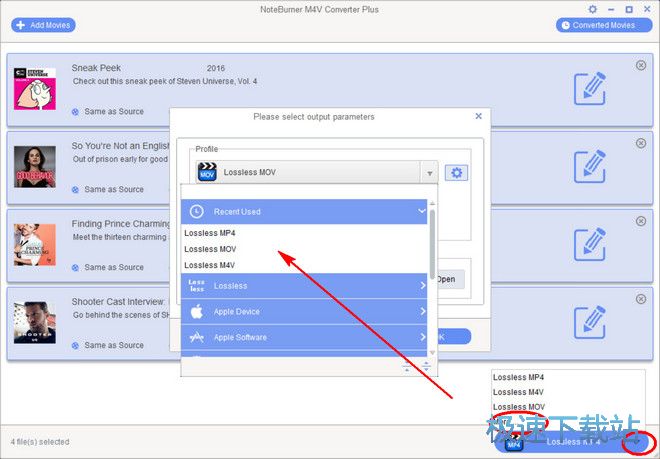Viewport: 660px width, 459px height.
Task: Click Same as Source icon for Finding Prince Charming
Action: (x=75, y=268)
